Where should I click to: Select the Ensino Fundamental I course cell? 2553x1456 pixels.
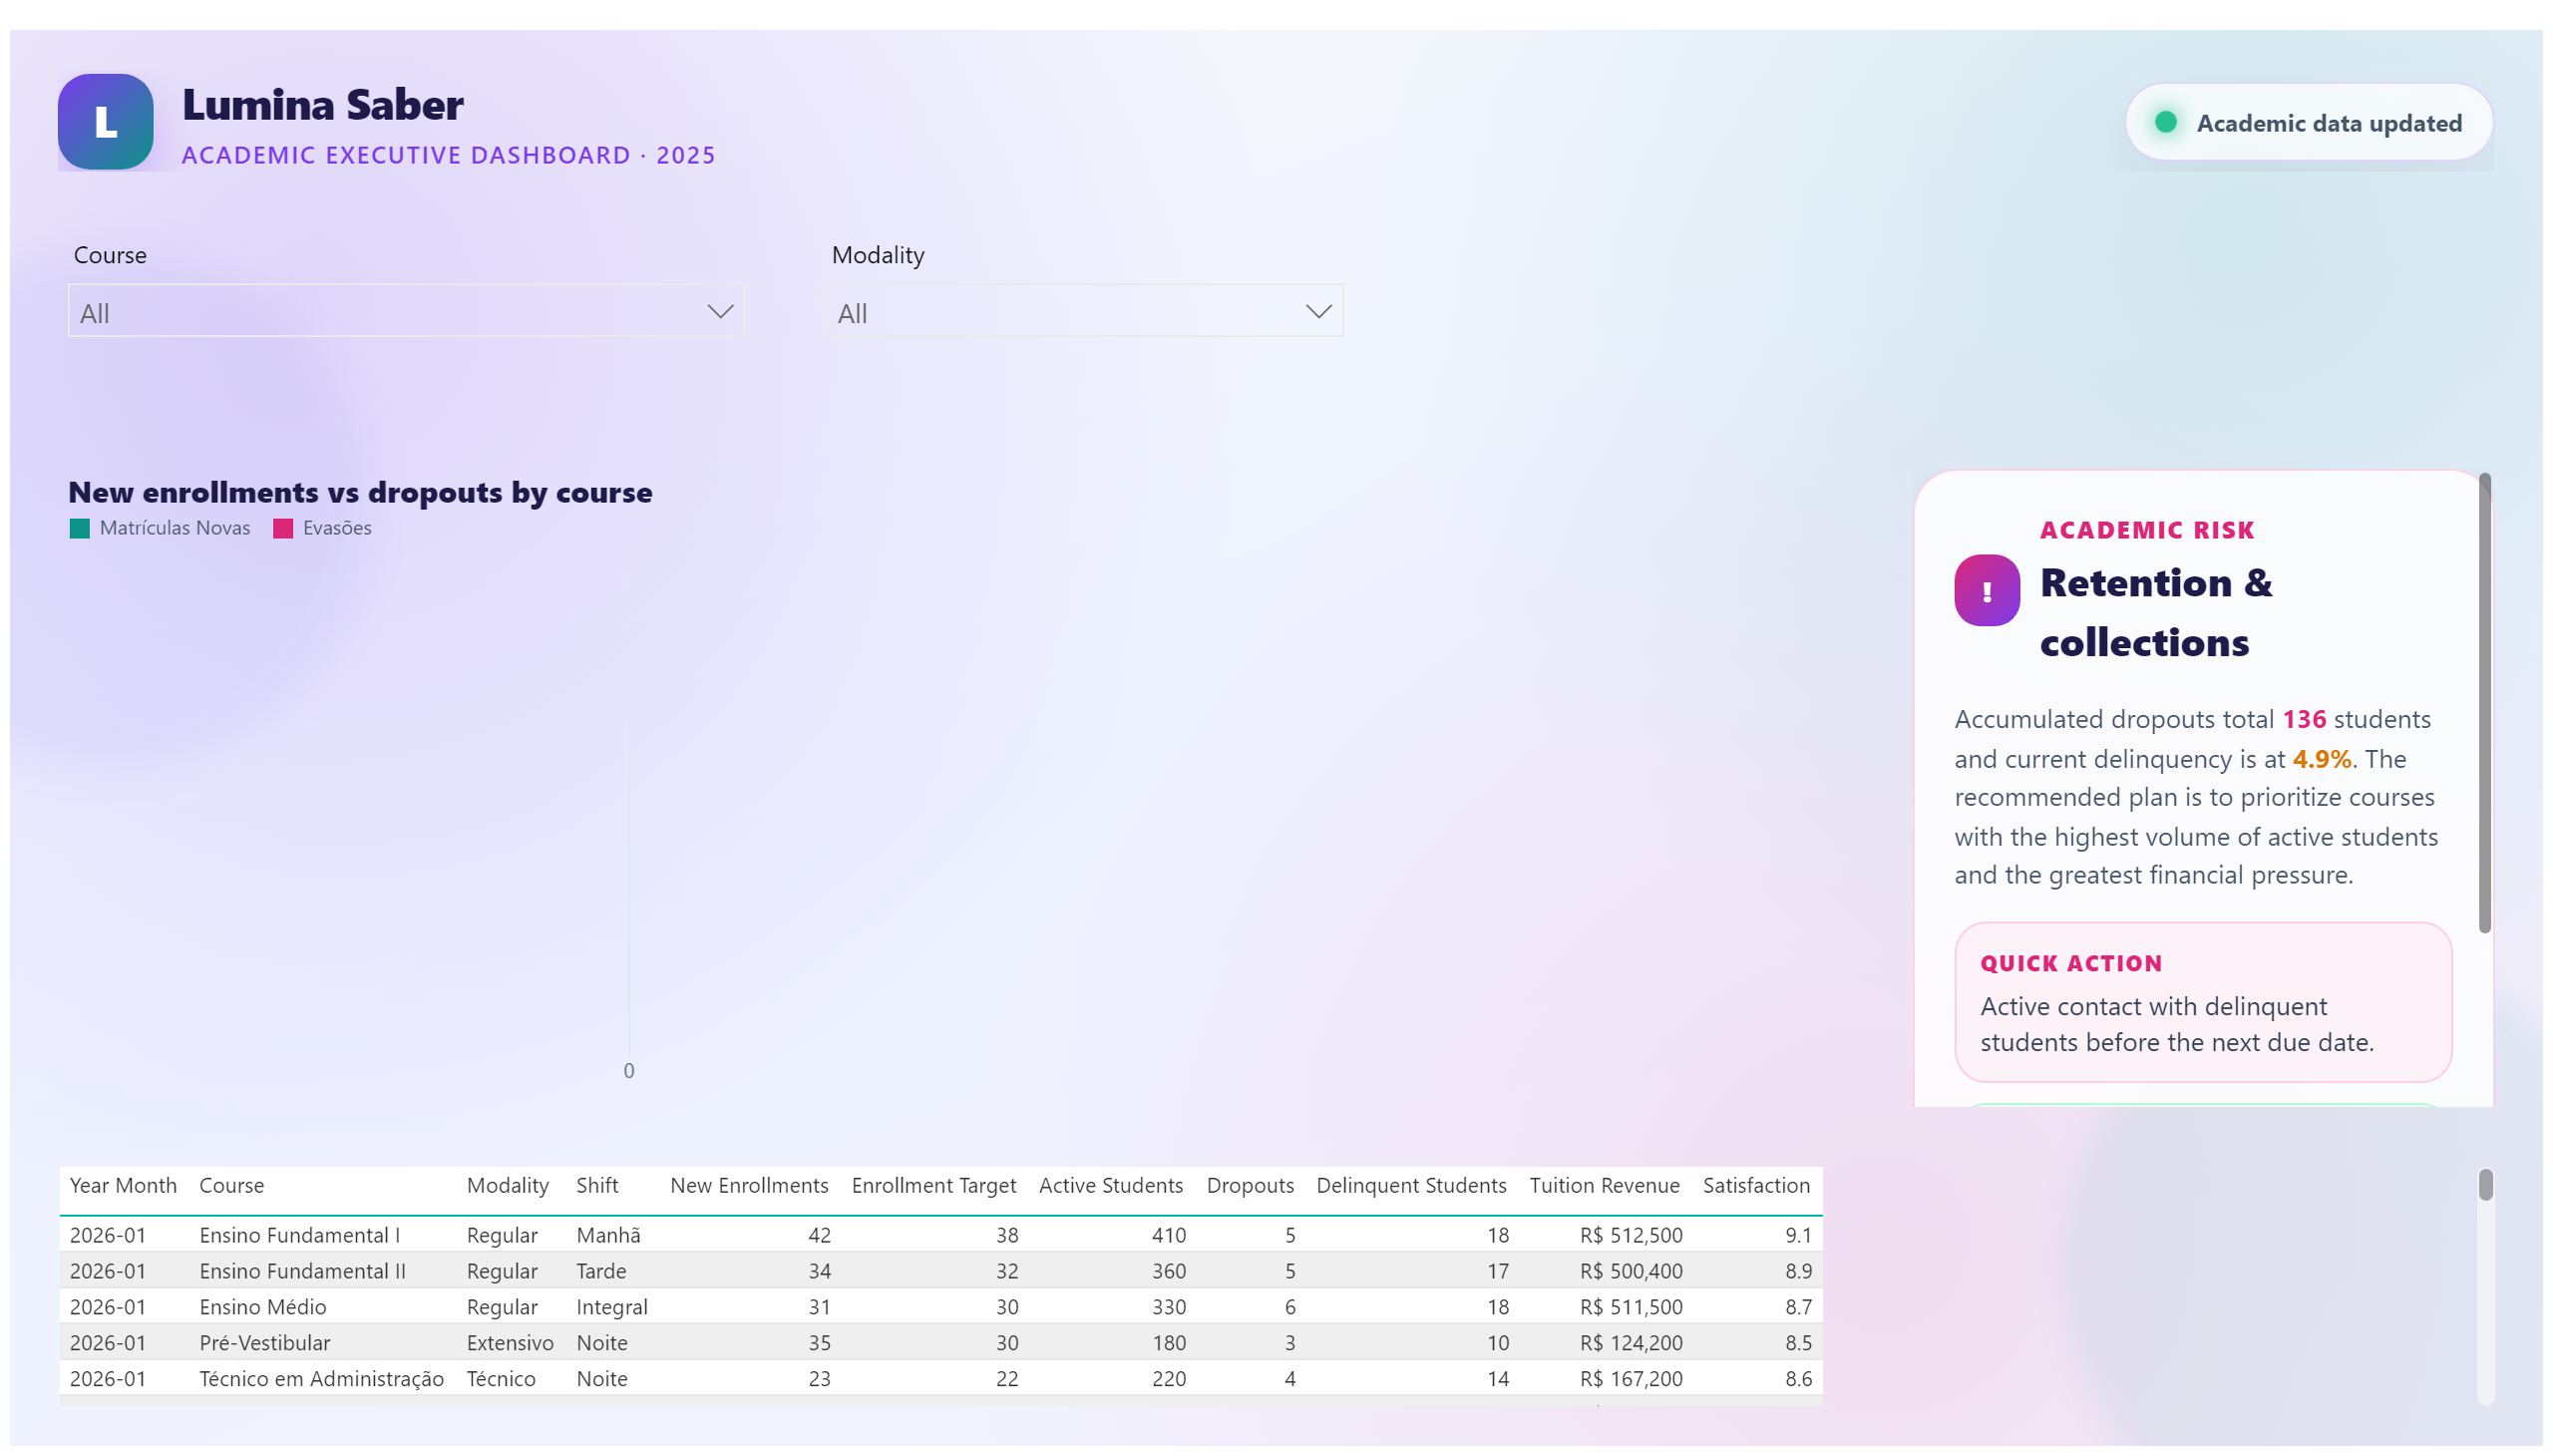(299, 1235)
